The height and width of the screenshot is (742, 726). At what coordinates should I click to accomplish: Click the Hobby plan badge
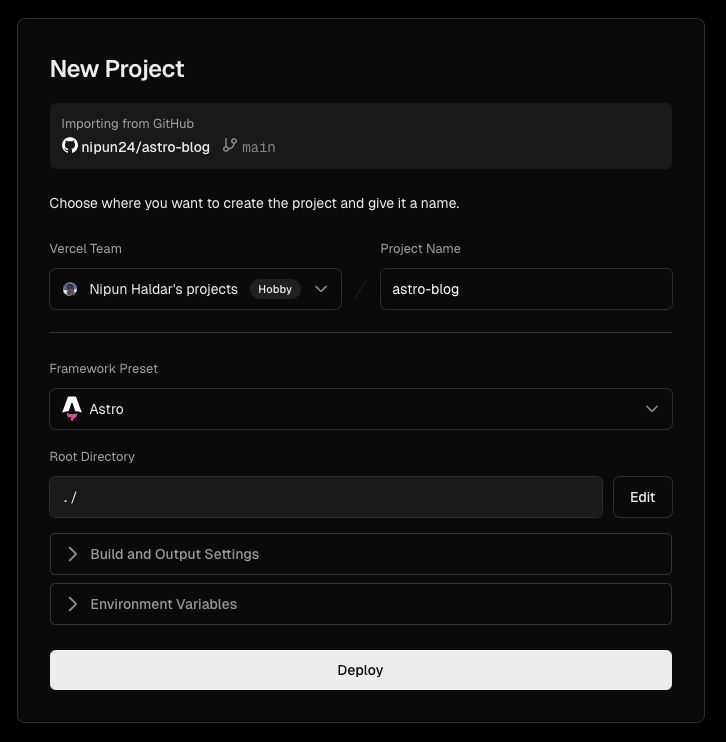(275, 289)
